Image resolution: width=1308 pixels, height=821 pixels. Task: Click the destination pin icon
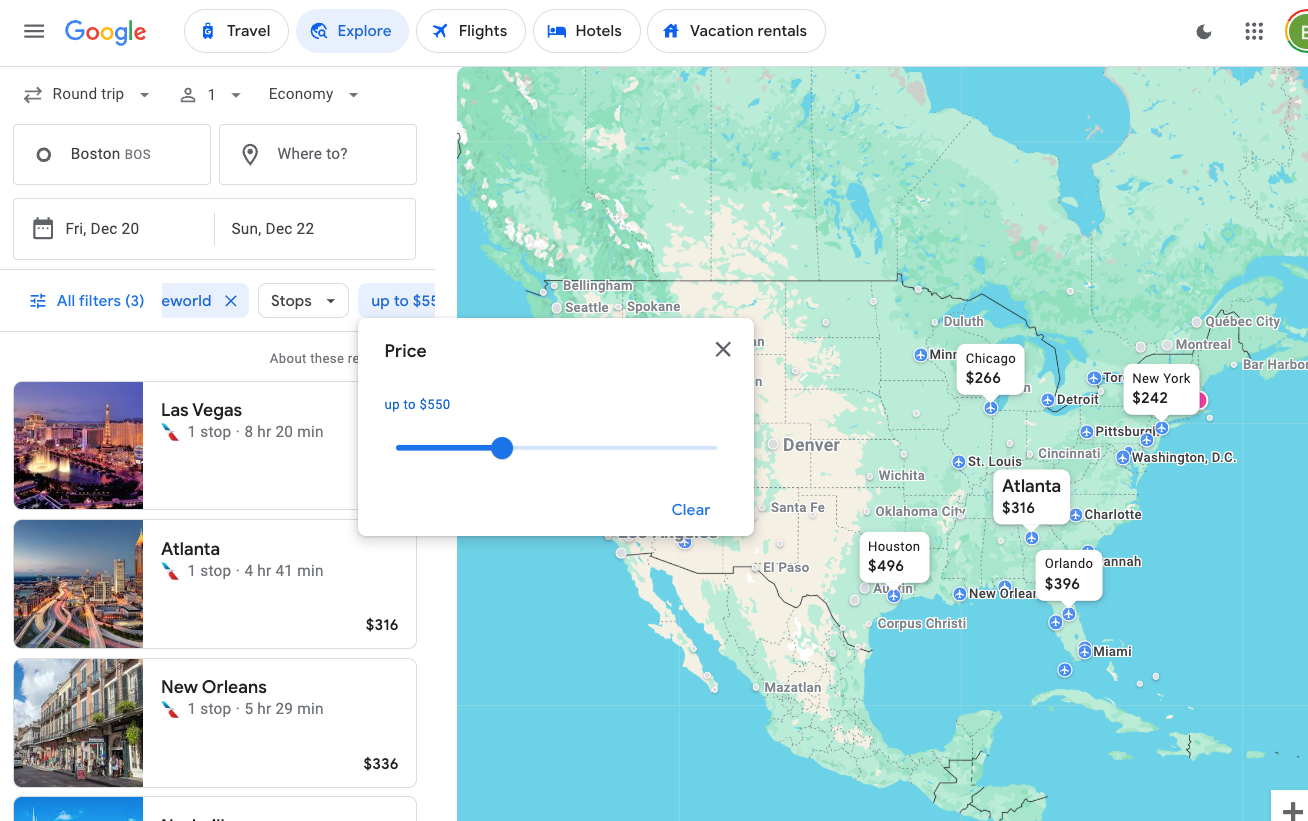[250, 154]
